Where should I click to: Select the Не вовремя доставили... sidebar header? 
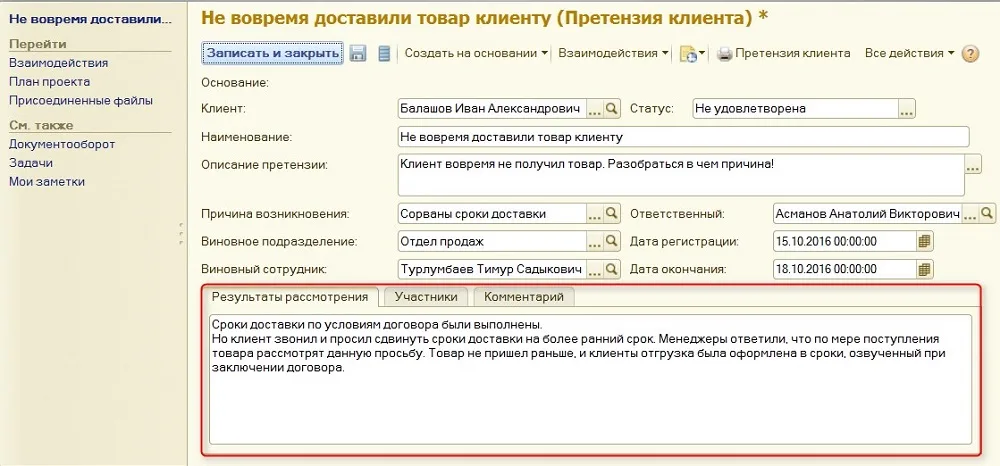[90, 19]
